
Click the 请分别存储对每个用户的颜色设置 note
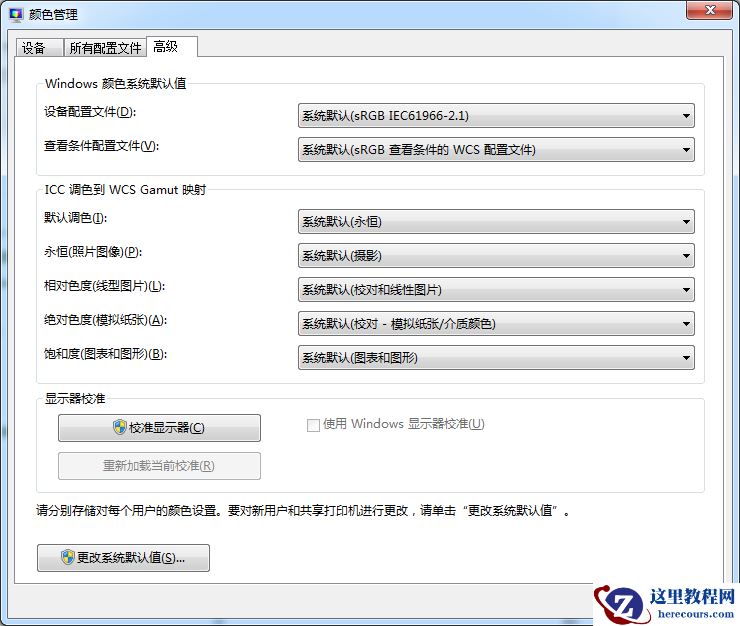(303, 510)
